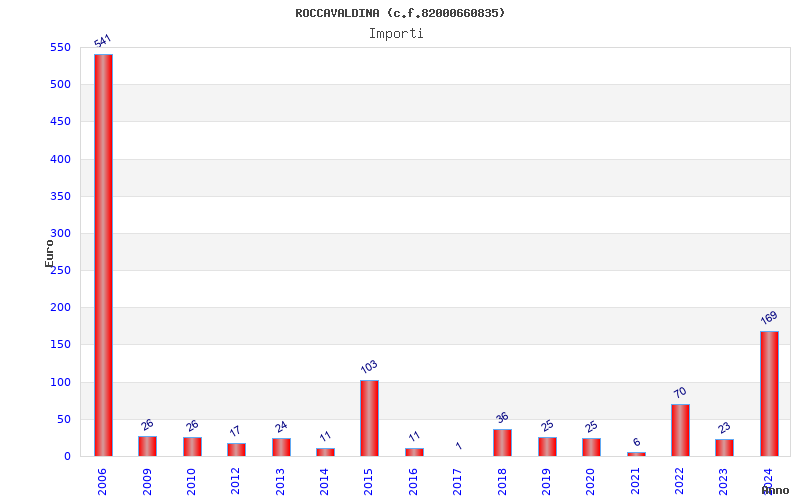The width and height of the screenshot is (800, 500).
Task: Click the 2022 bar valued 70
Action: point(680,430)
